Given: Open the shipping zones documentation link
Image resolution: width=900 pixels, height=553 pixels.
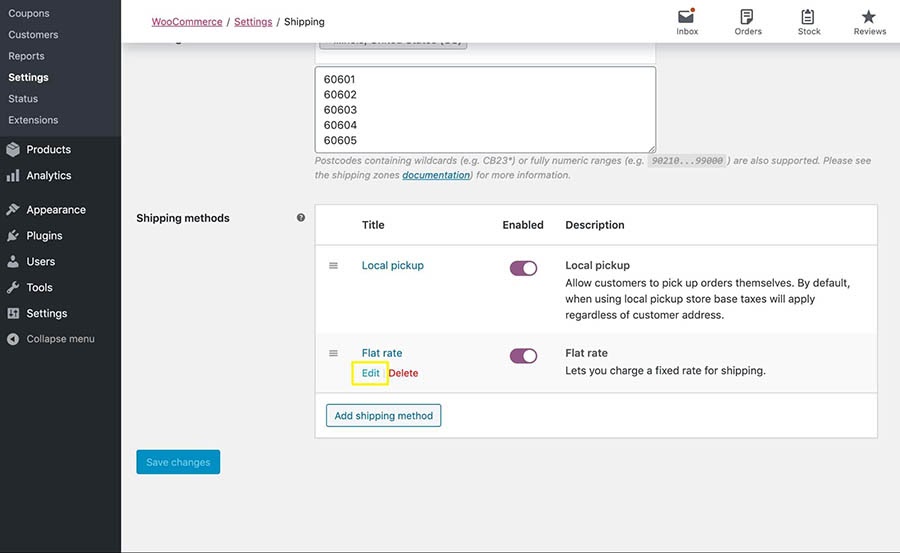Looking at the screenshot, I should click(436, 175).
